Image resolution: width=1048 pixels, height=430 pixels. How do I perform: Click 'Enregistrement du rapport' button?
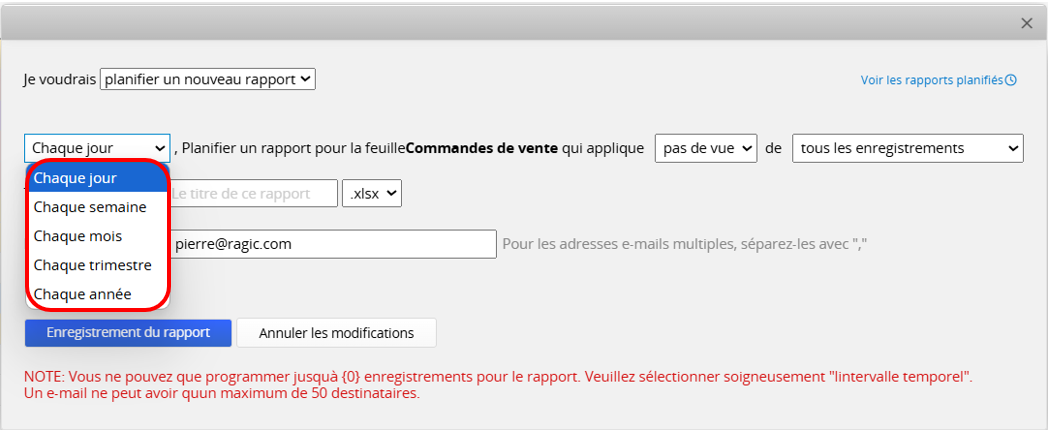click(128, 332)
